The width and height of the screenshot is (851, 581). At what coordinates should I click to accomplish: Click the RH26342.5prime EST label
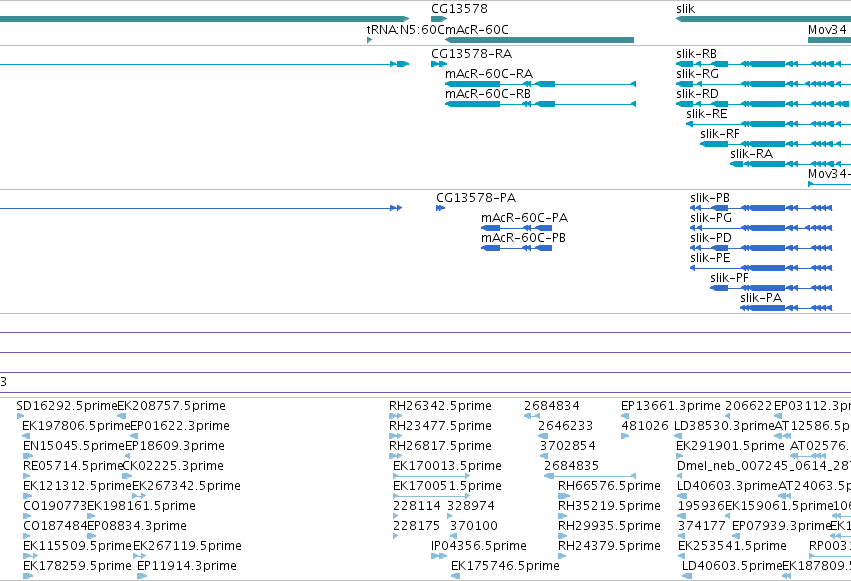(440, 406)
